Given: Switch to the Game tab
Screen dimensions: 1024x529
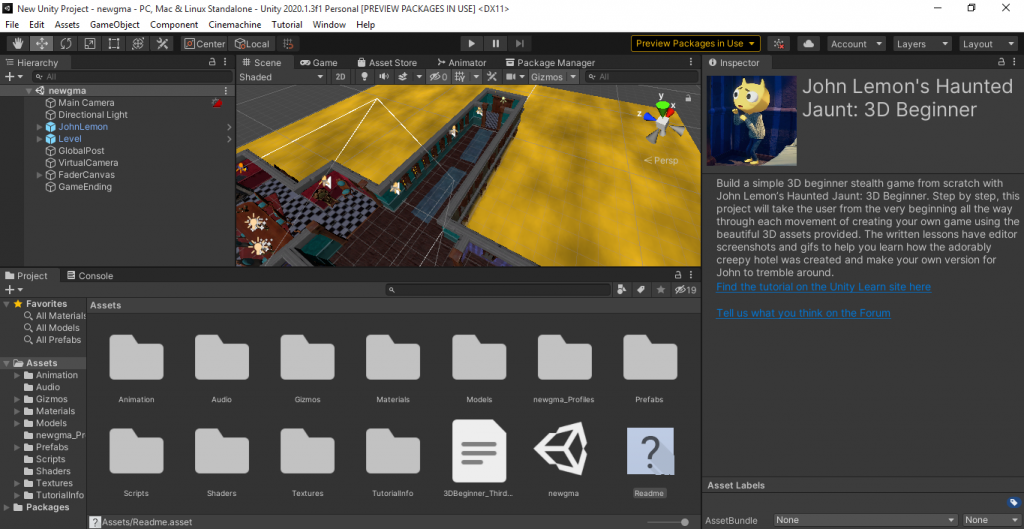Looking at the screenshot, I should coord(319,63).
